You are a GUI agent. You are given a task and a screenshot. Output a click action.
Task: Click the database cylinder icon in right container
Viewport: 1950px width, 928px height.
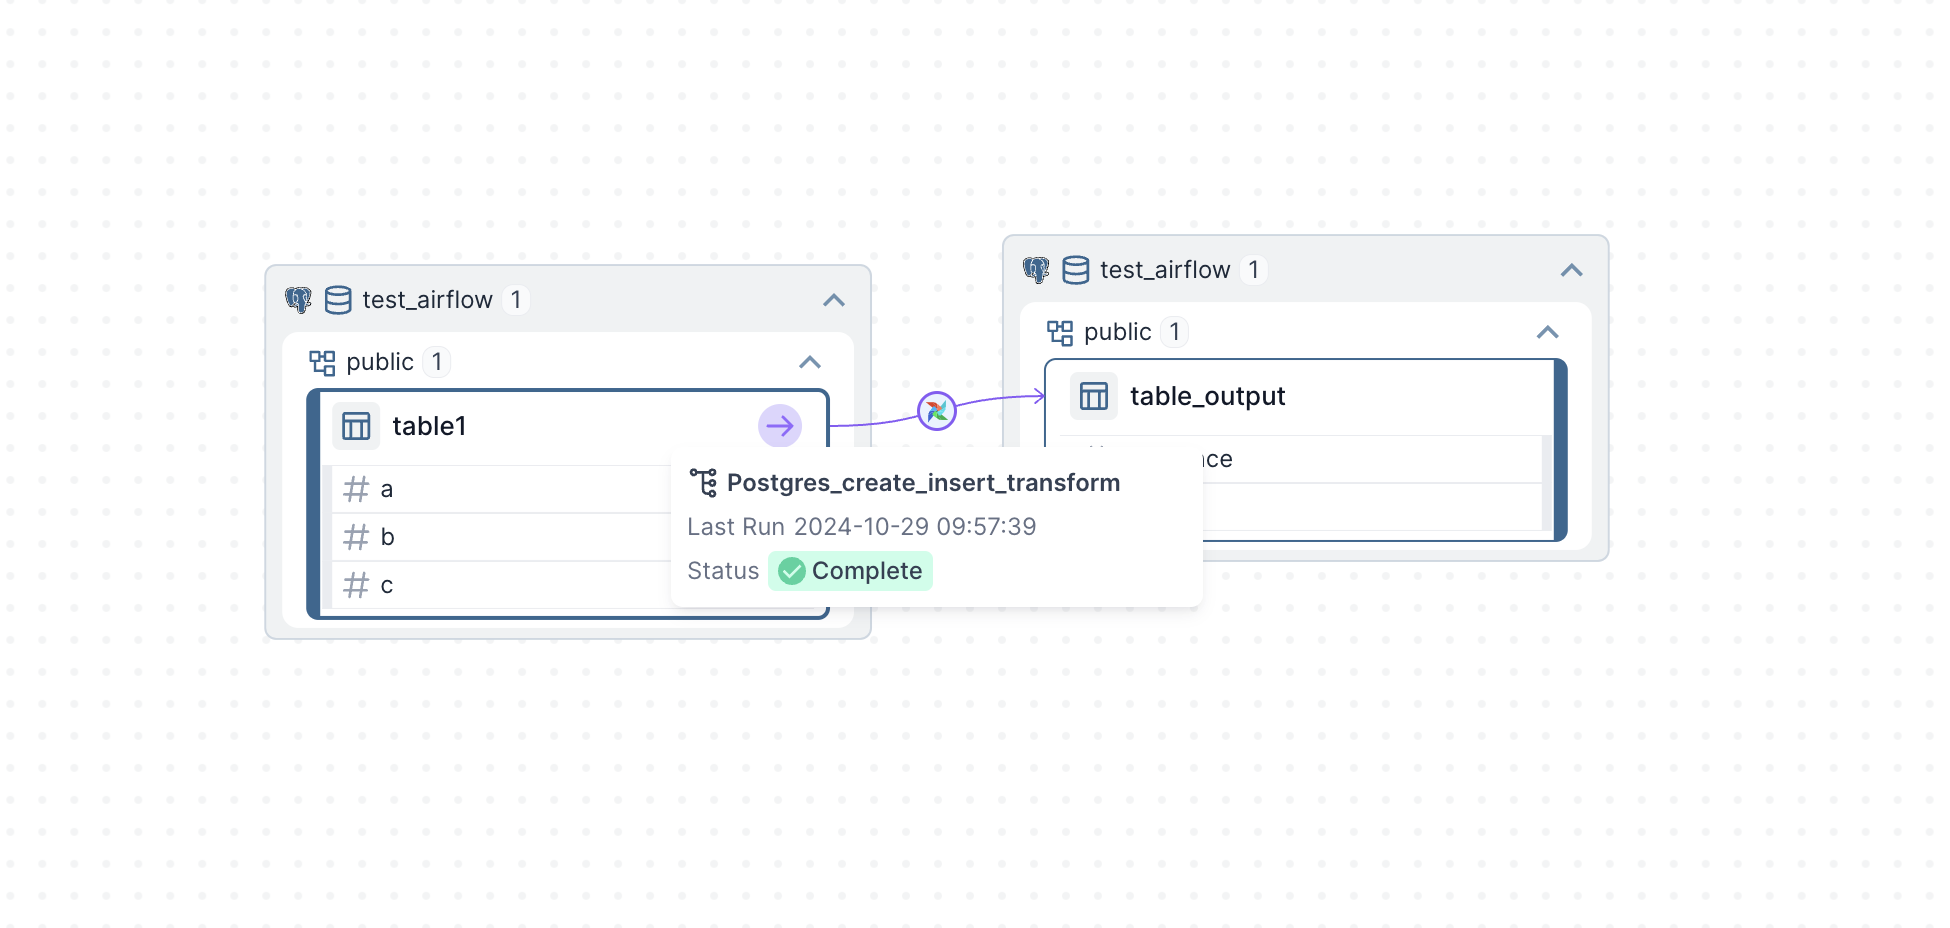pos(1075,270)
